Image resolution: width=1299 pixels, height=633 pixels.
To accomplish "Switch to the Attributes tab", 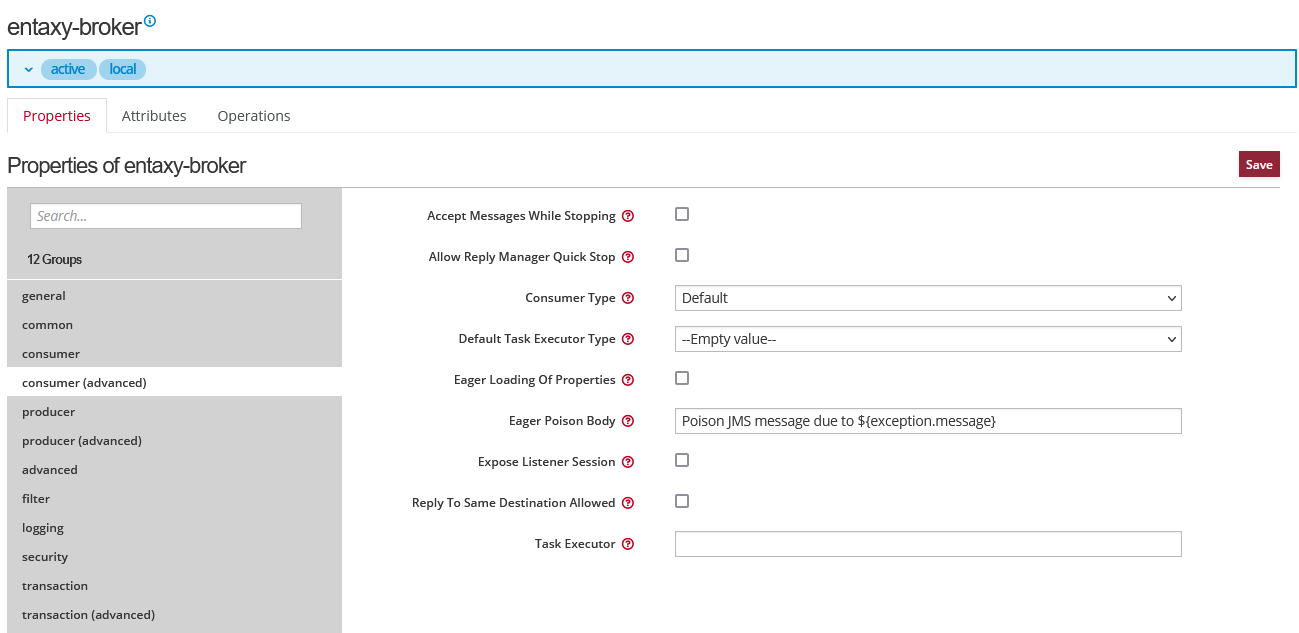I will 154,116.
